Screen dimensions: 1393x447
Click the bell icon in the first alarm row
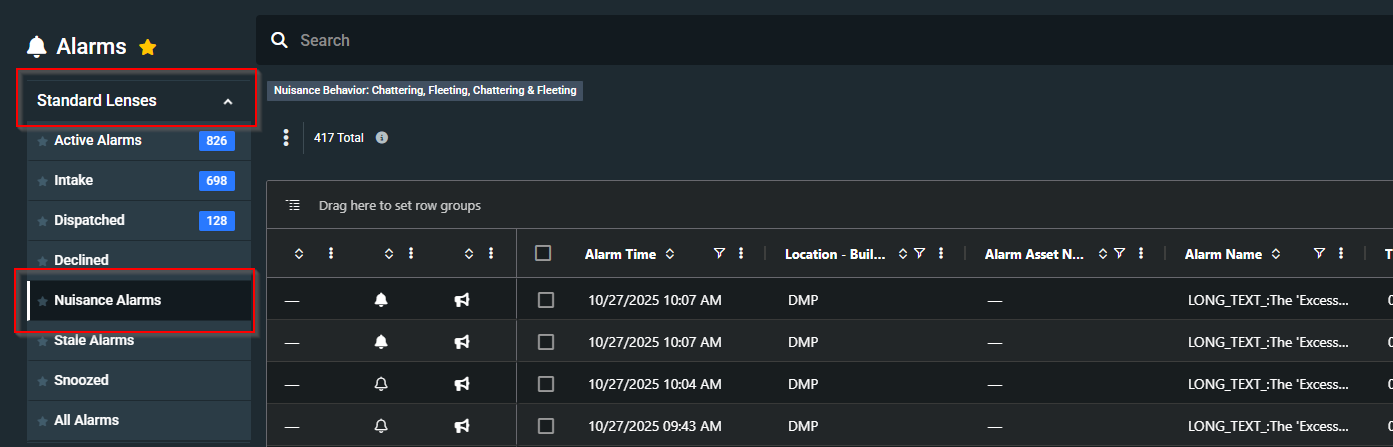[381, 300]
